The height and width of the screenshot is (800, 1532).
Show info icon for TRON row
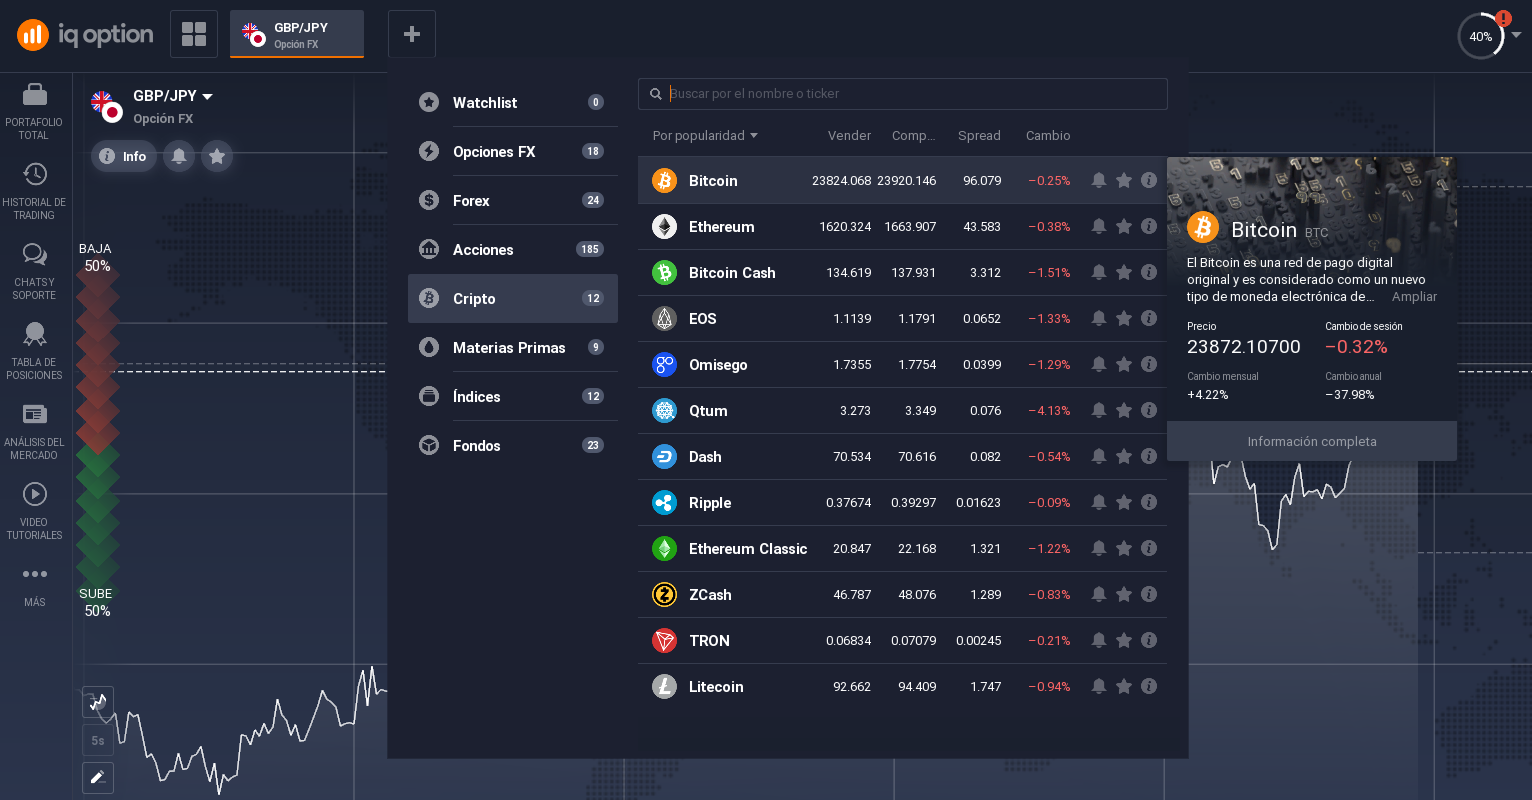click(x=1149, y=641)
